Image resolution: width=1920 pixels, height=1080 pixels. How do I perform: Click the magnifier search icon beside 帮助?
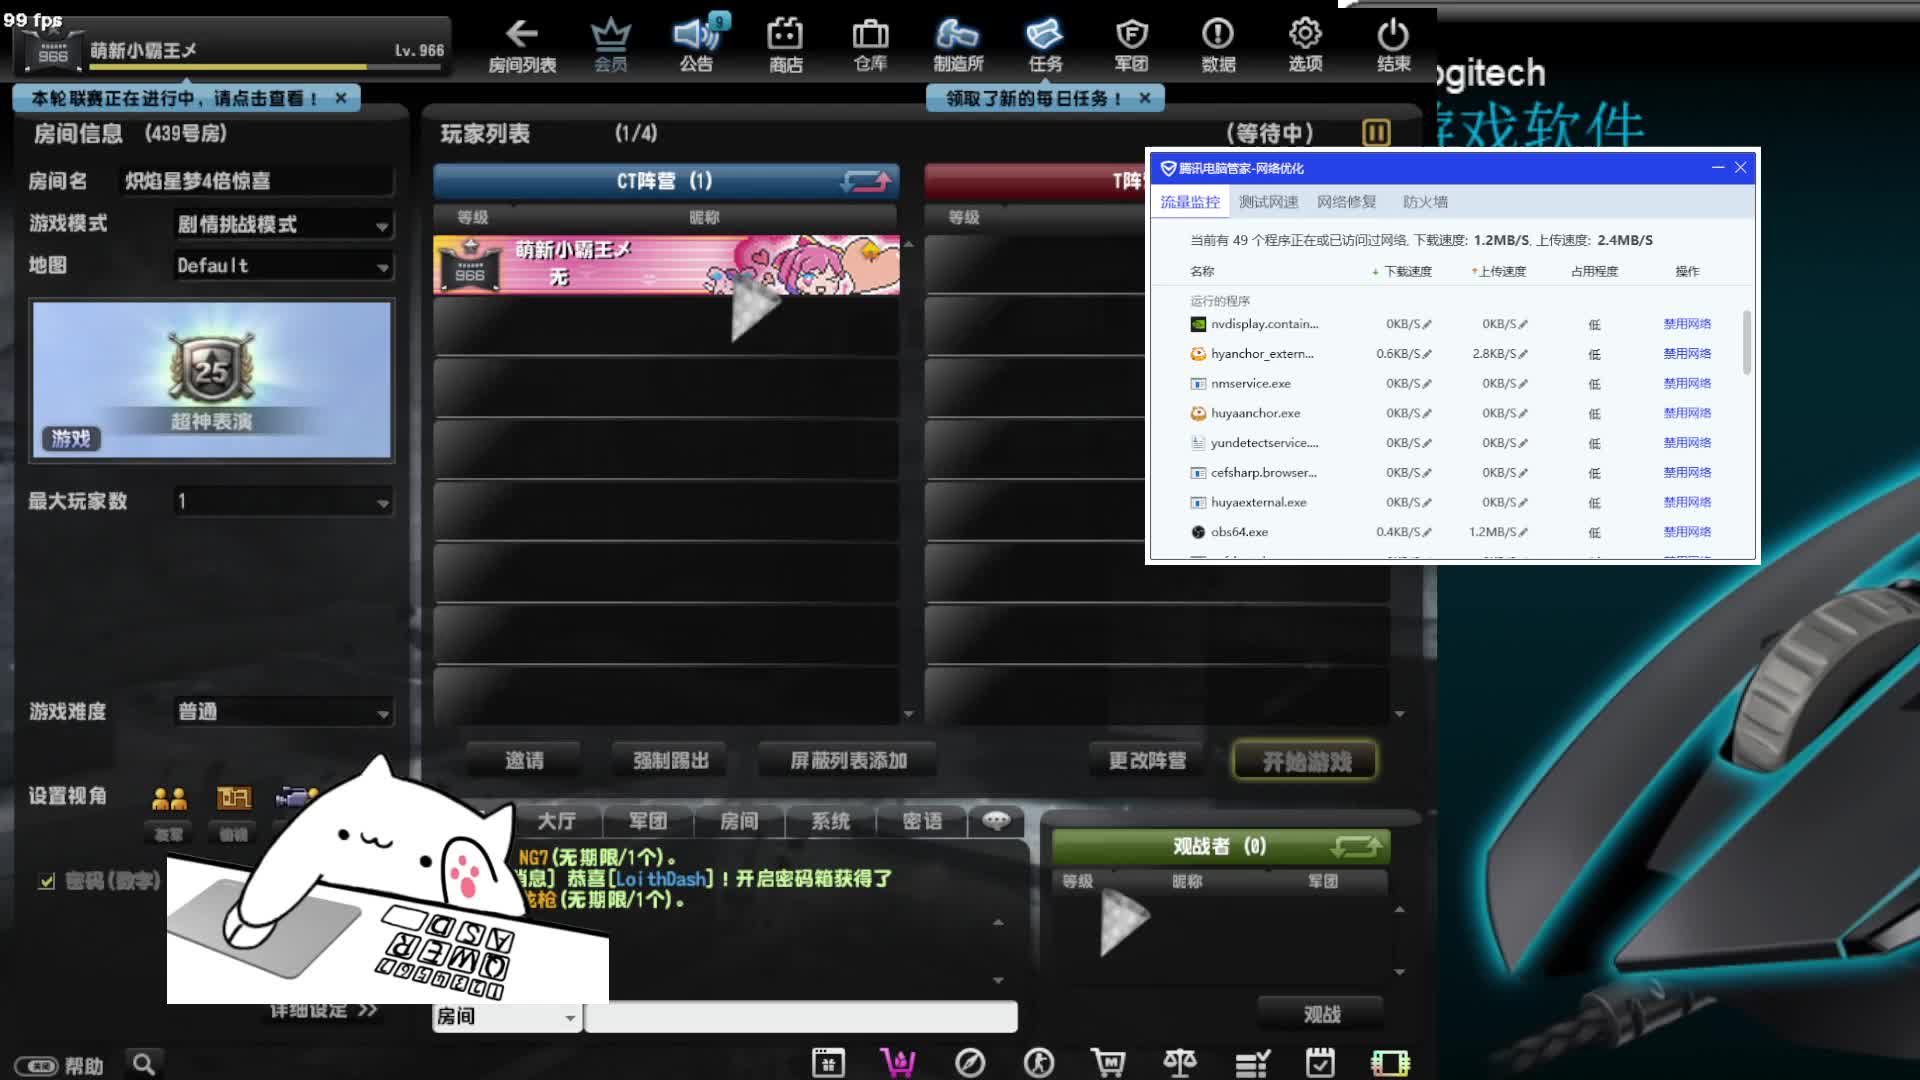click(144, 1064)
